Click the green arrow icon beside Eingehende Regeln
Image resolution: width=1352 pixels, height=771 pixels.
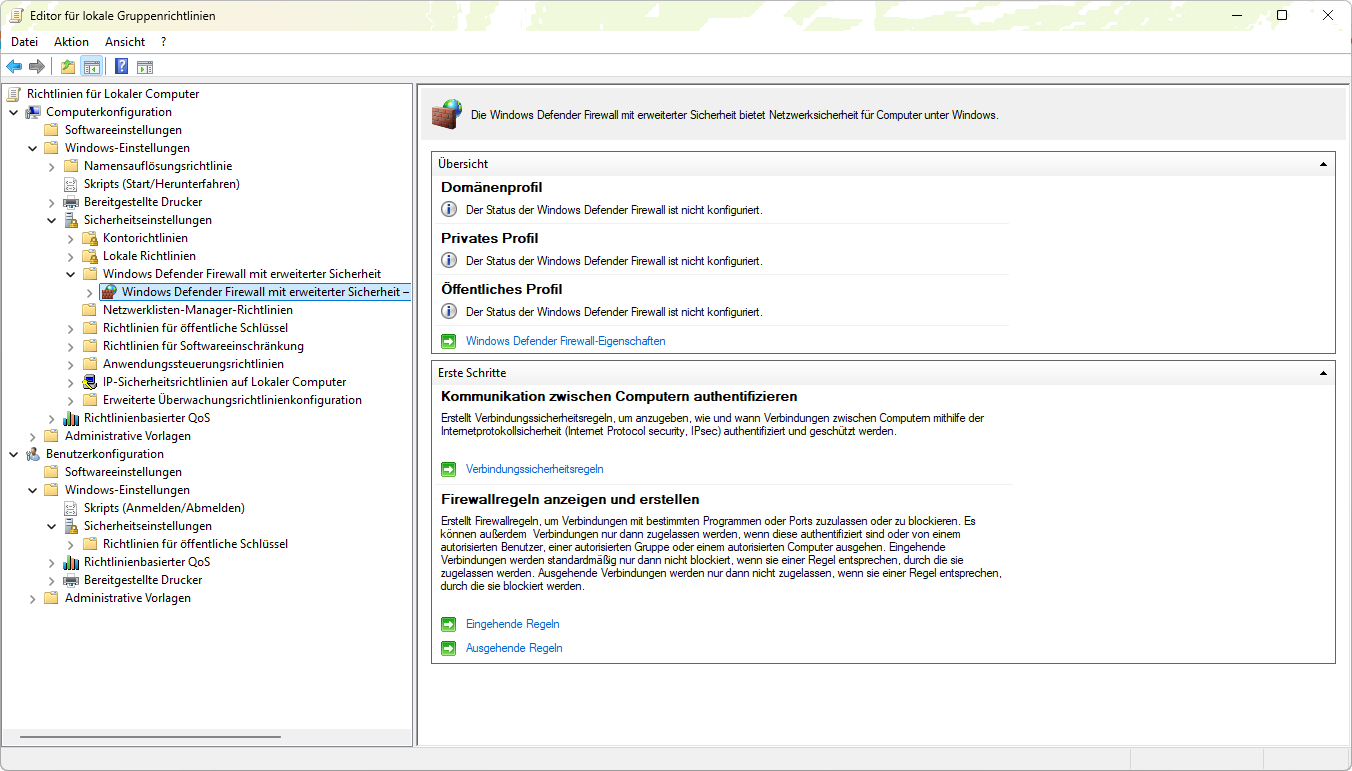(449, 624)
